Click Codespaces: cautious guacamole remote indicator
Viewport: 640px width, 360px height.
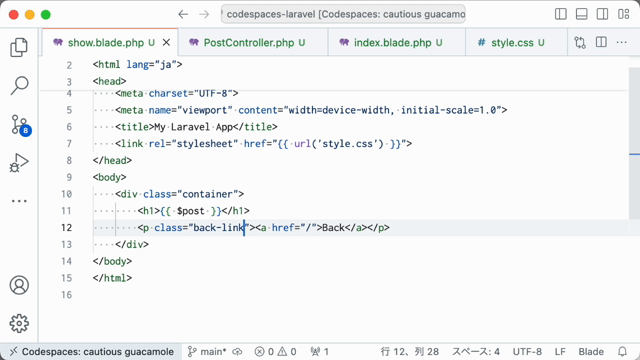pyautogui.click(x=91, y=351)
